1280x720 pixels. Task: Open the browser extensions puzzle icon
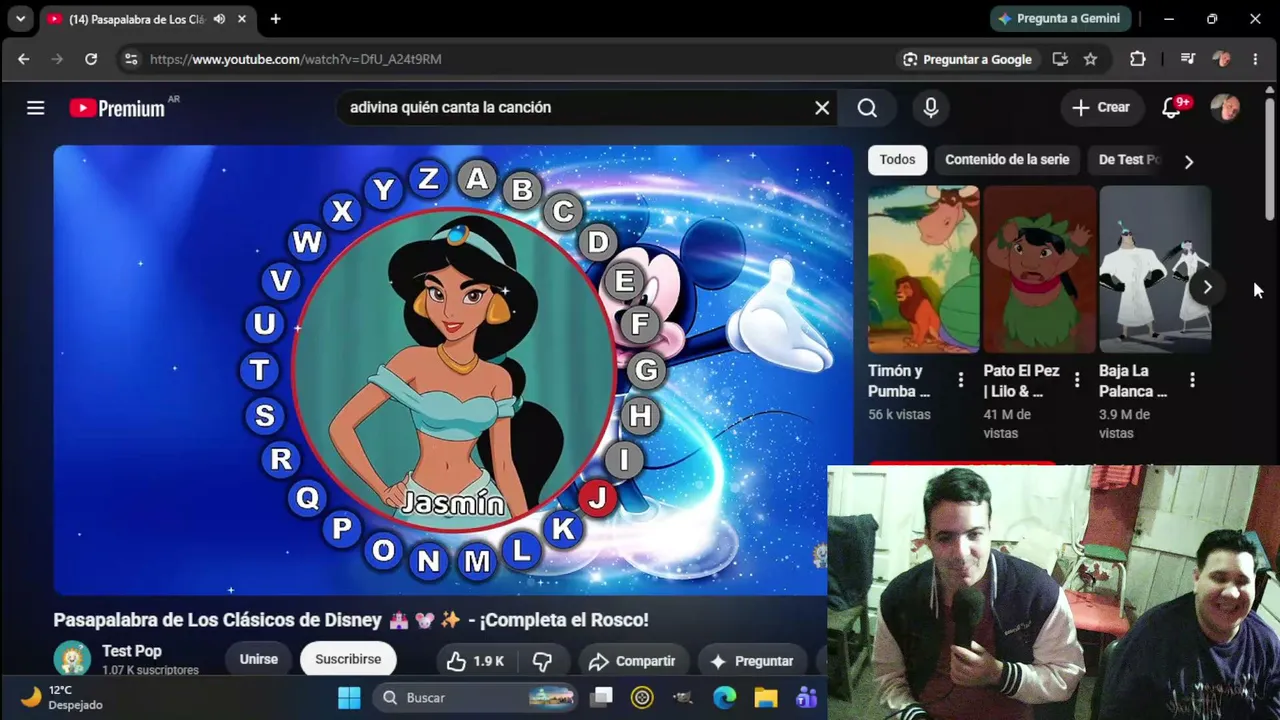(x=1138, y=59)
